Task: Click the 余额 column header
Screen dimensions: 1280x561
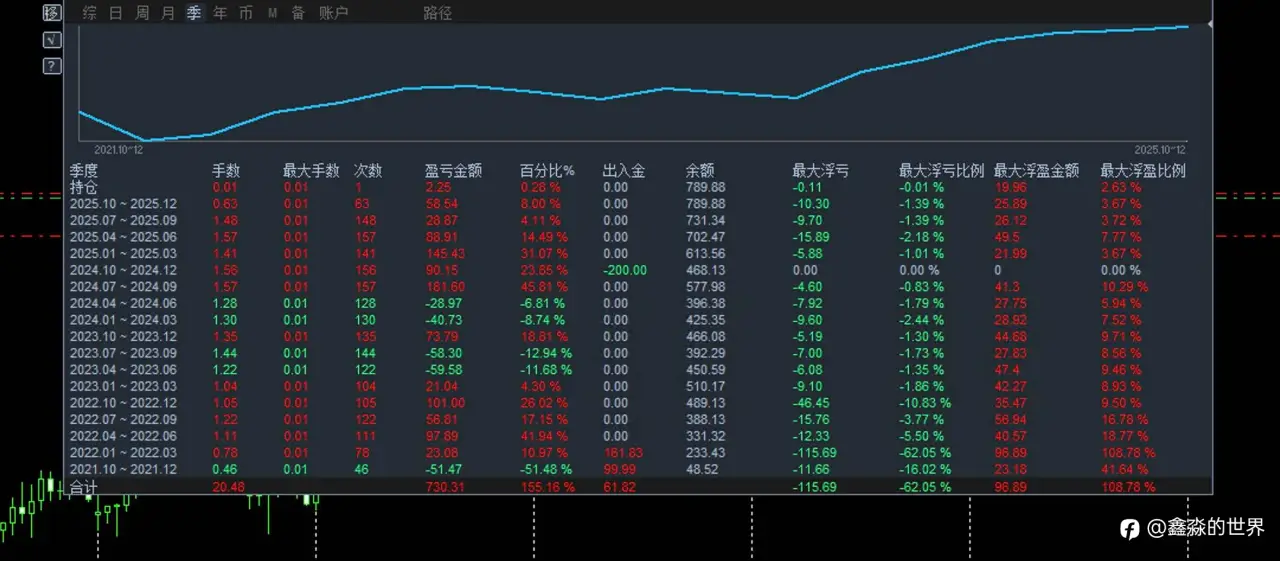Action: [x=700, y=171]
